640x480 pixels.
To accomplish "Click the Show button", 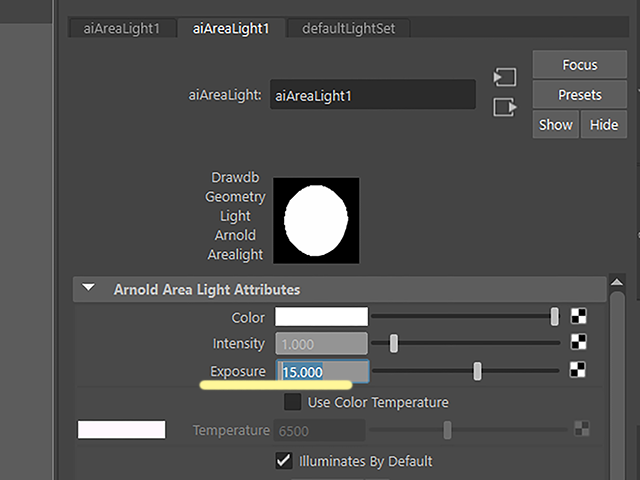I will (556, 124).
